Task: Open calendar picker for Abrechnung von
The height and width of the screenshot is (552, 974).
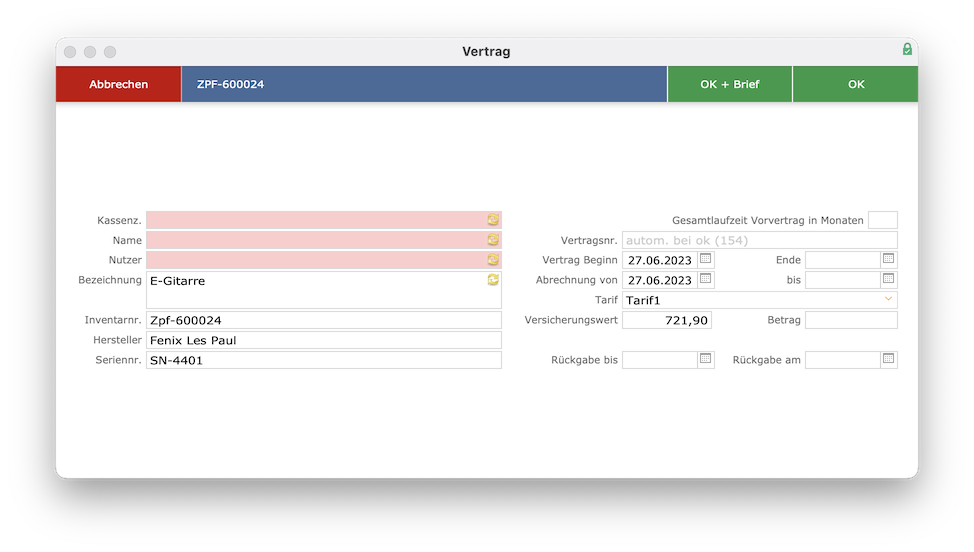Action: [x=705, y=279]
